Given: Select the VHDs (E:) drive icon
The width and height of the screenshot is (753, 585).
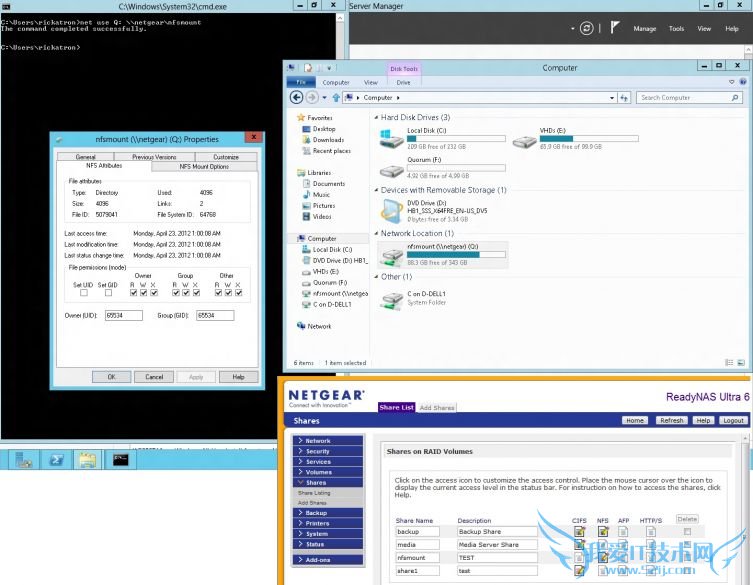Looking at the screenshot, I should 524,141.
